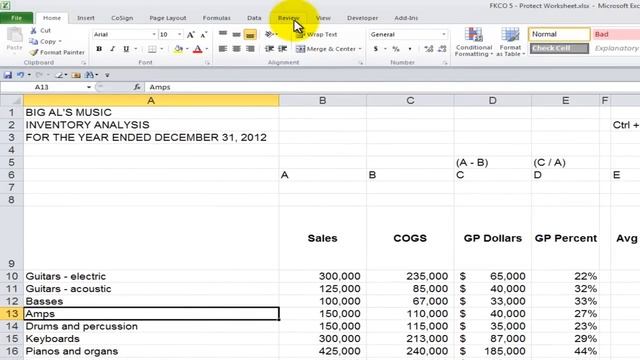Apply the Normal cell style
Viewport: 640px width, 360px height.
(x=559, y=34)
